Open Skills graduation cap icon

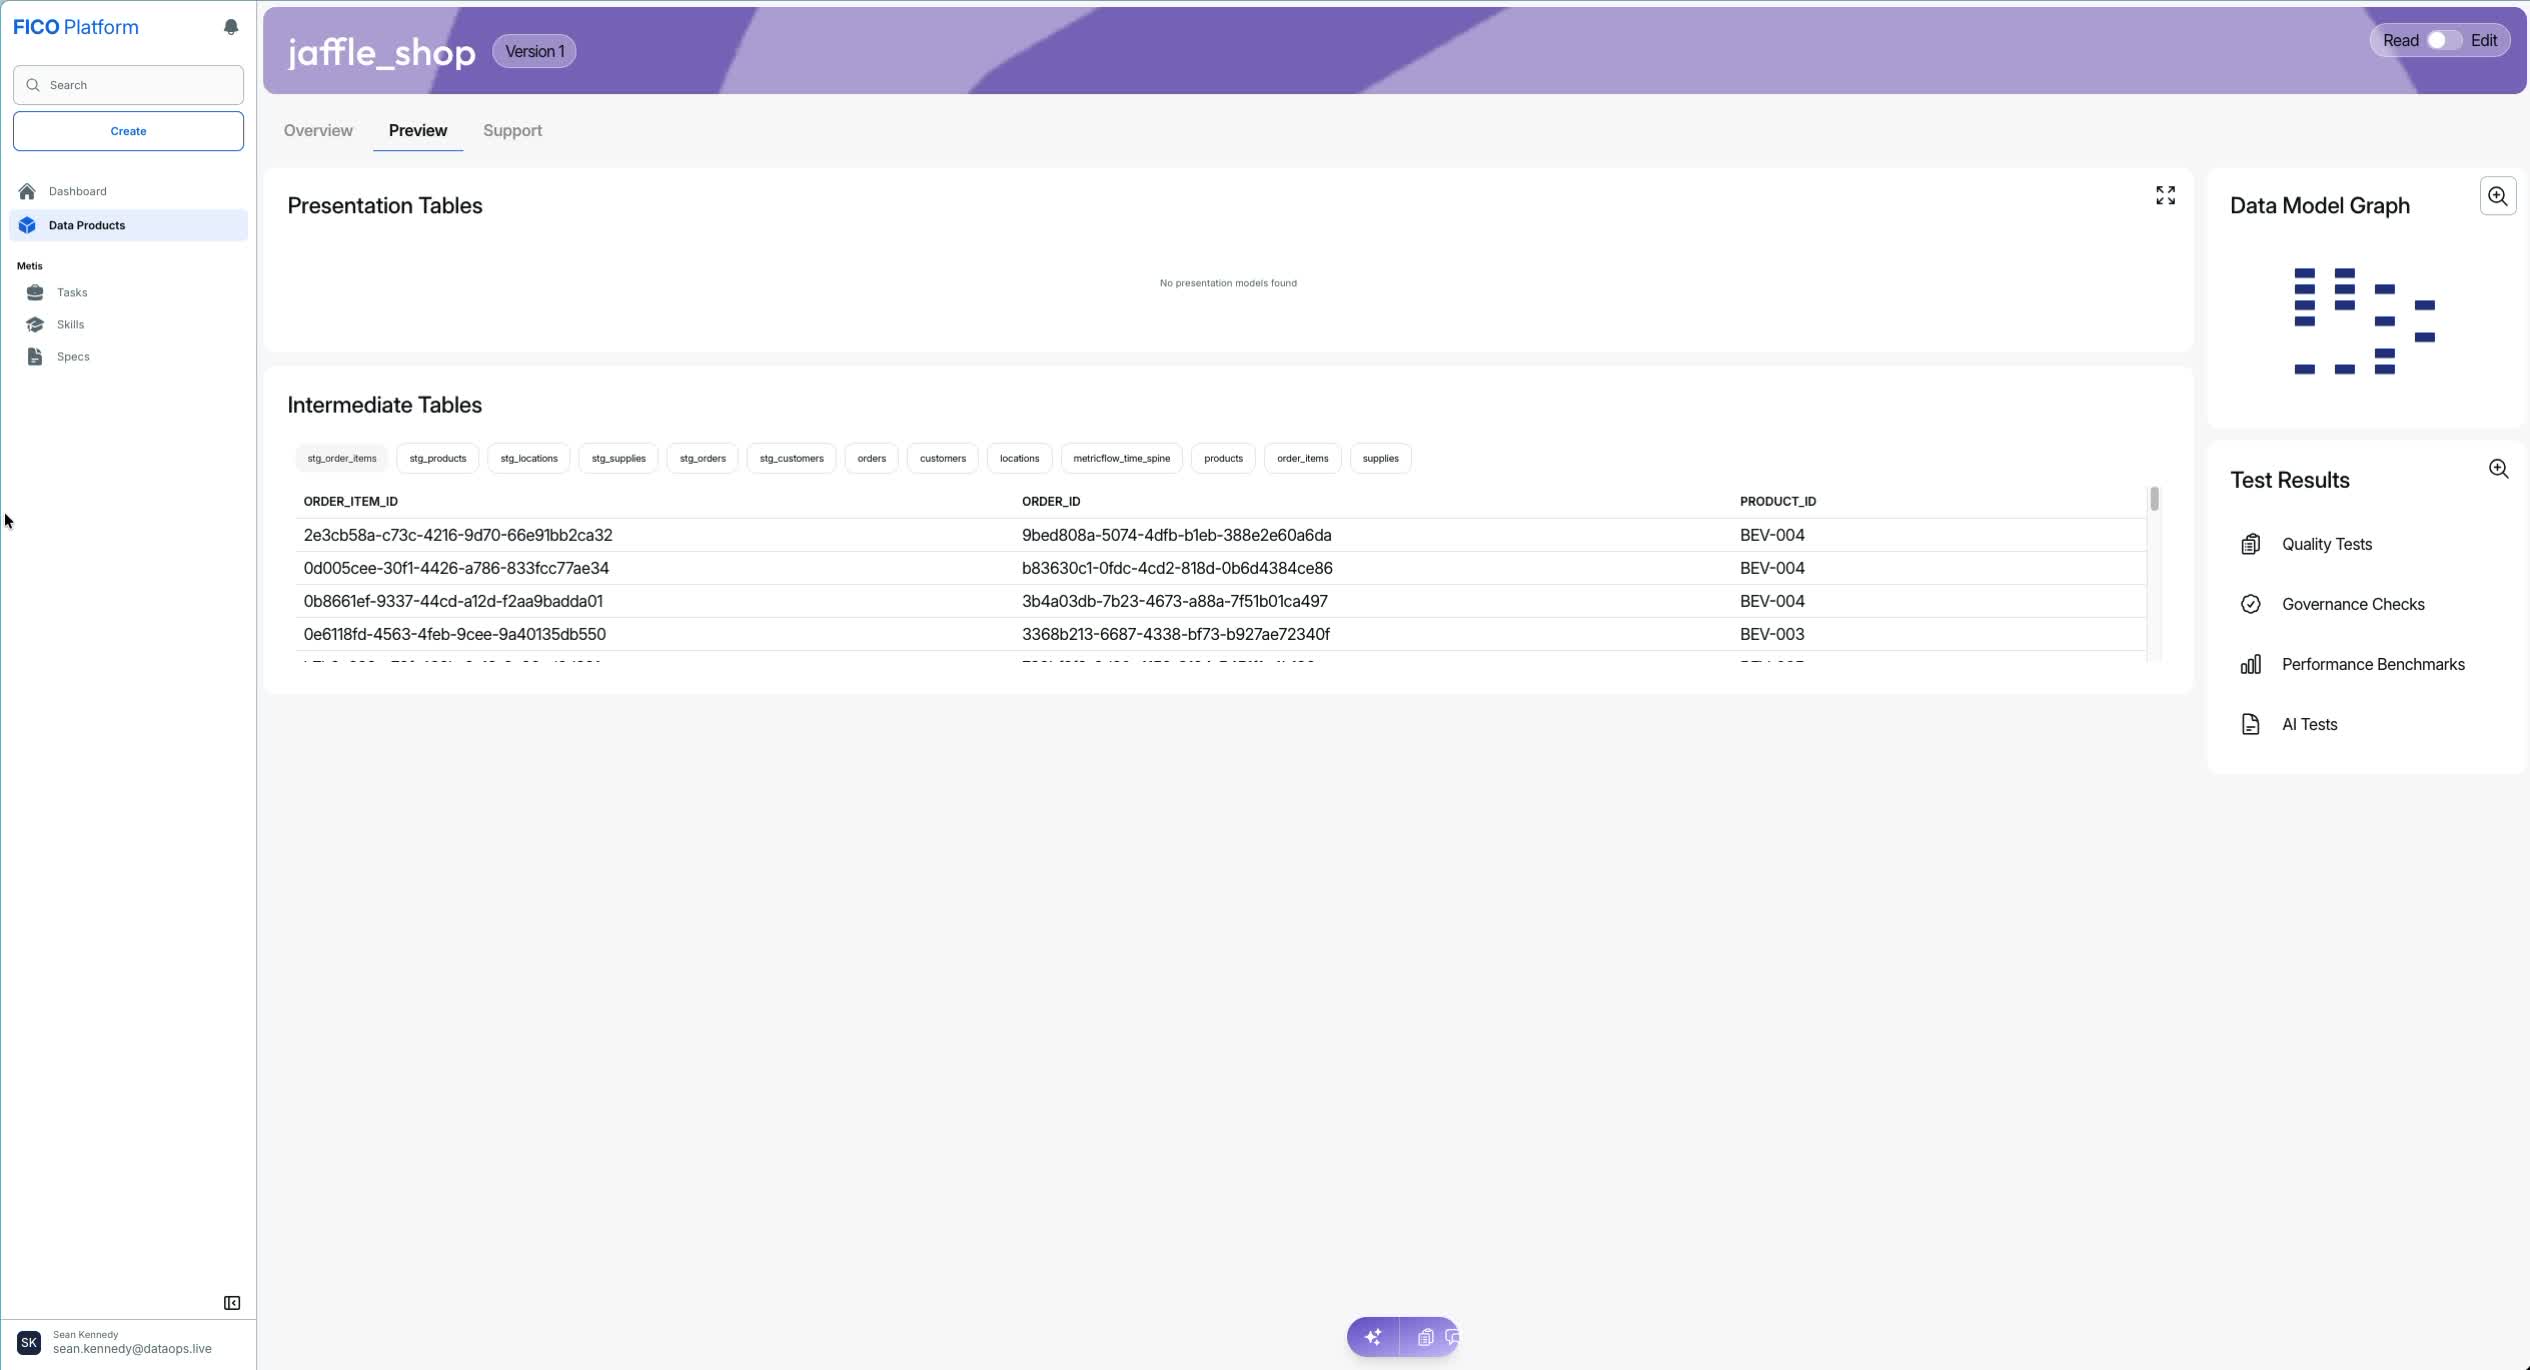(x=35, y=324)
